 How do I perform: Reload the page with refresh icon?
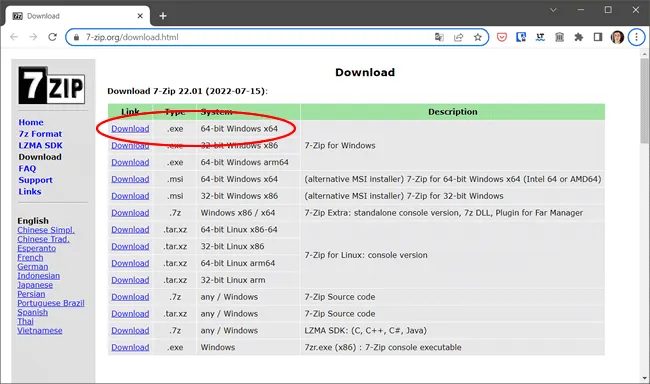point(52,37)
